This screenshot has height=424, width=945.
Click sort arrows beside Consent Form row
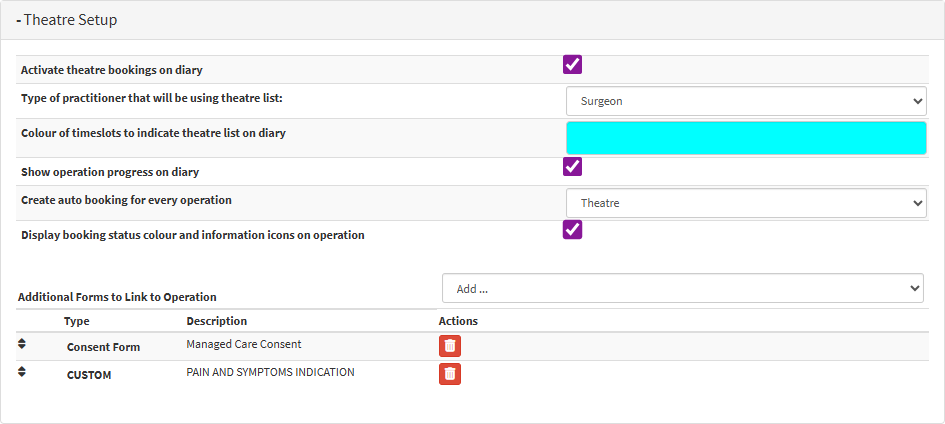(22, 344)
